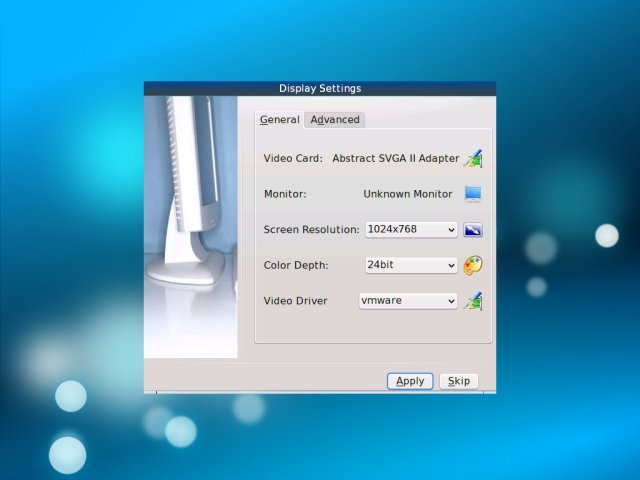Switch to the Advanced tab

coord(335,120)
